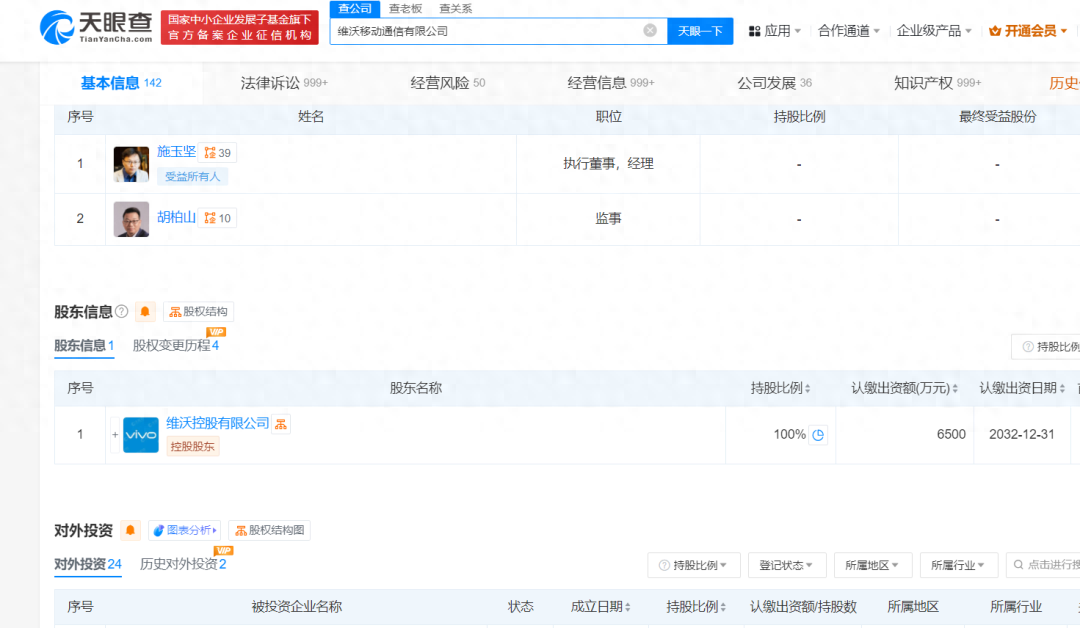Image resolution: width=1080 pixels, height=628 pixels.
Task: Expand the 维沃控股有限公司 row plus sign
Action: click(x=115, y=435)
